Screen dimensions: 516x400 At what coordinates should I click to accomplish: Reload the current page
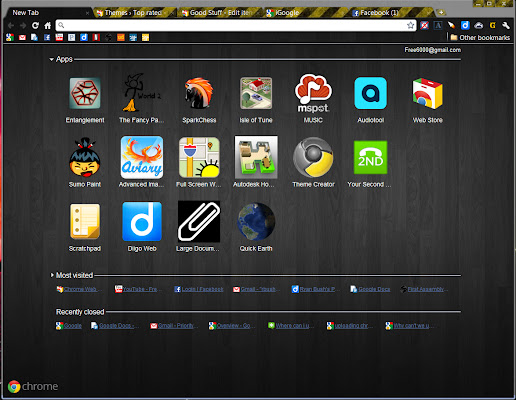tap(35, 25)
